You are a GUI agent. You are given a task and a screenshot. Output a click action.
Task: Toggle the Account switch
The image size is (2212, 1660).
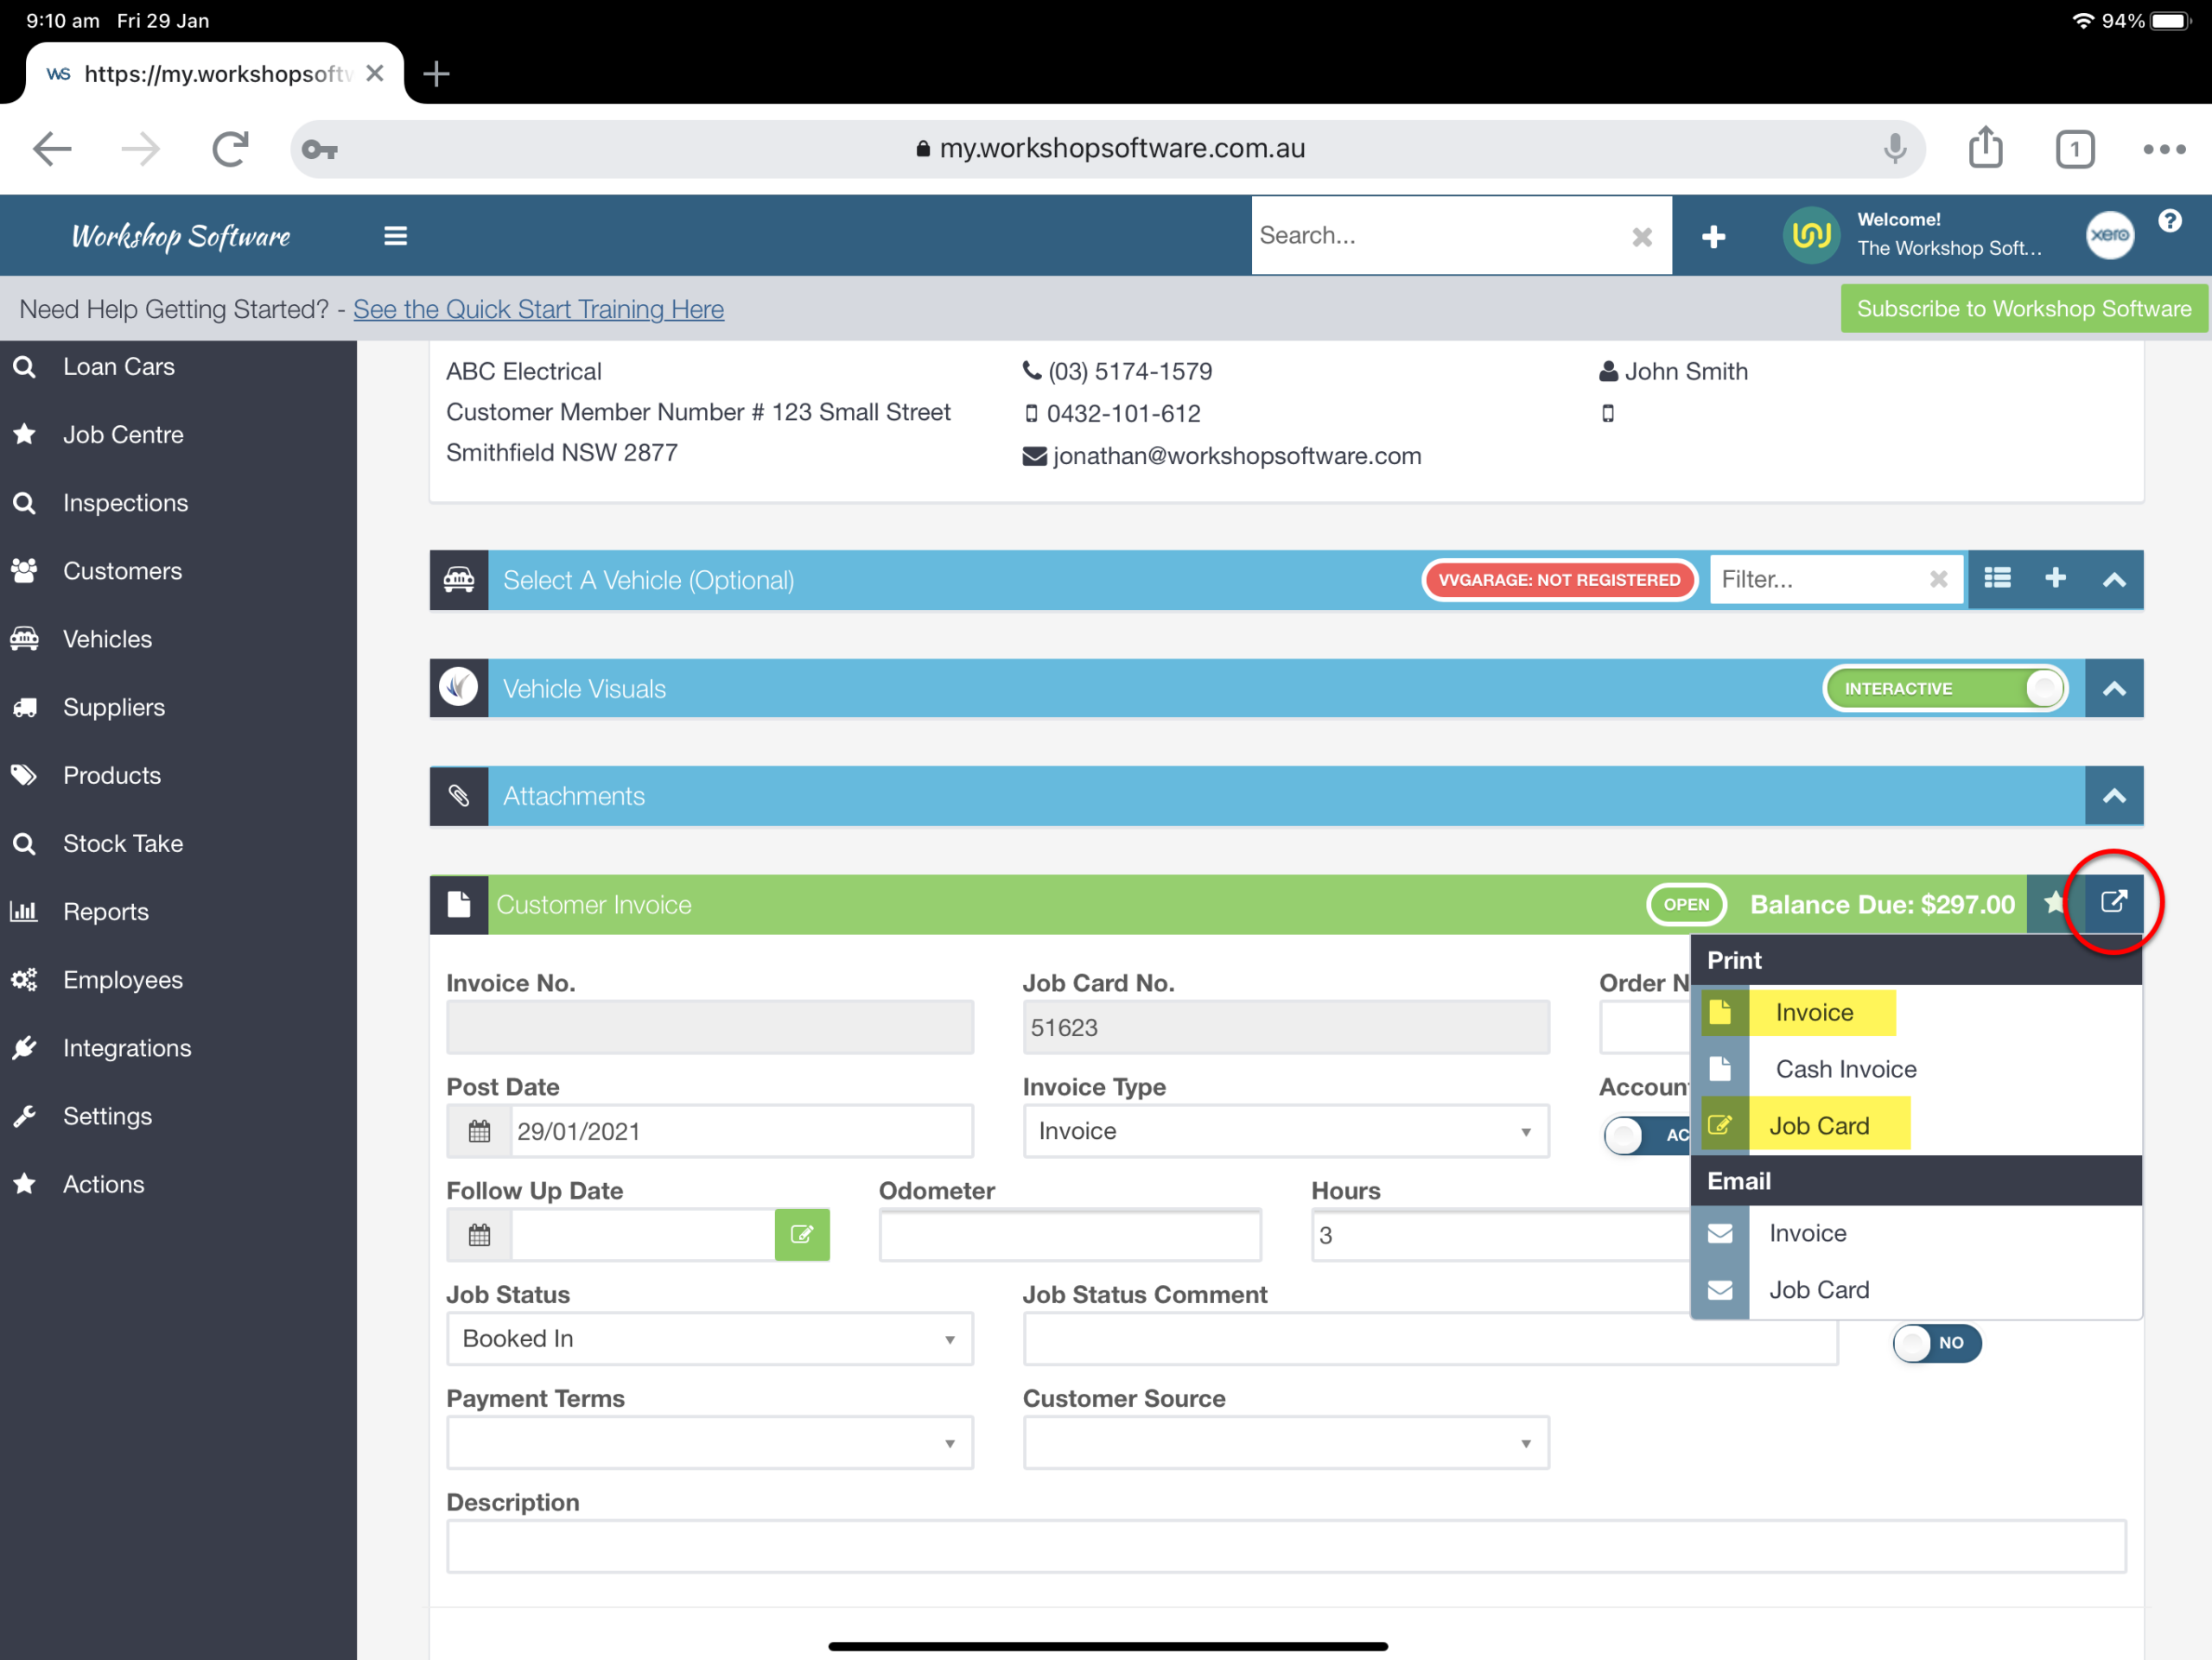point(1647,1134)
